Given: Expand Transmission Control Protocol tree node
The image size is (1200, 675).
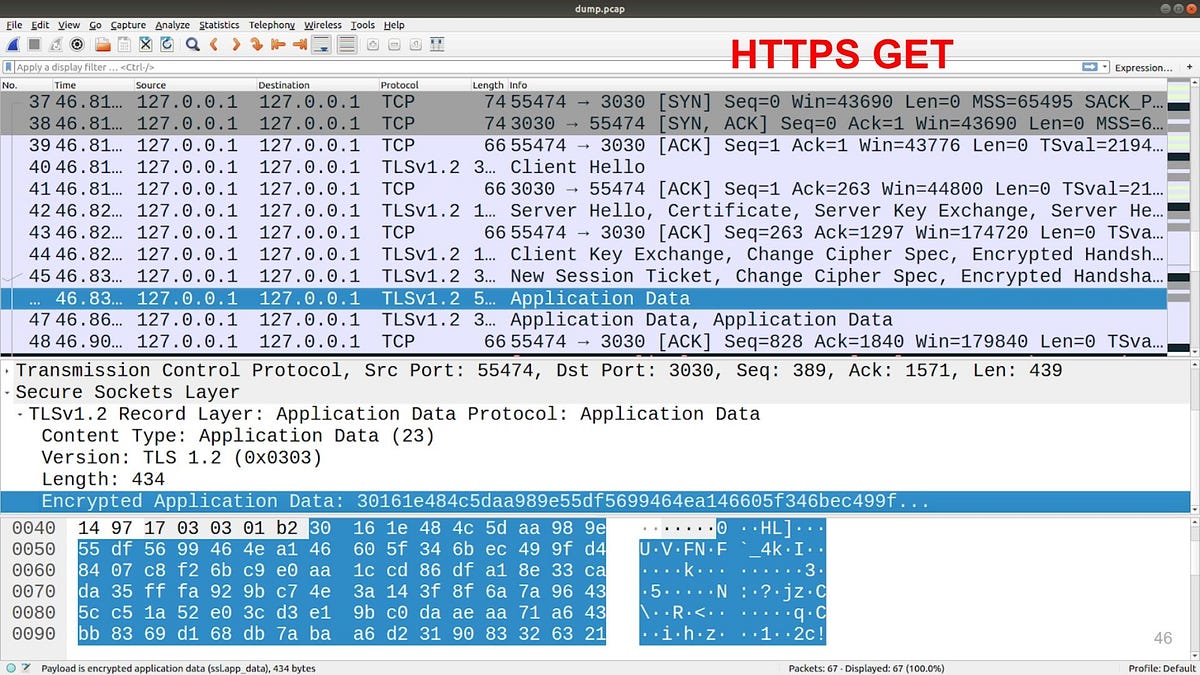Looking at the screenshot, I should click(6, 371).
